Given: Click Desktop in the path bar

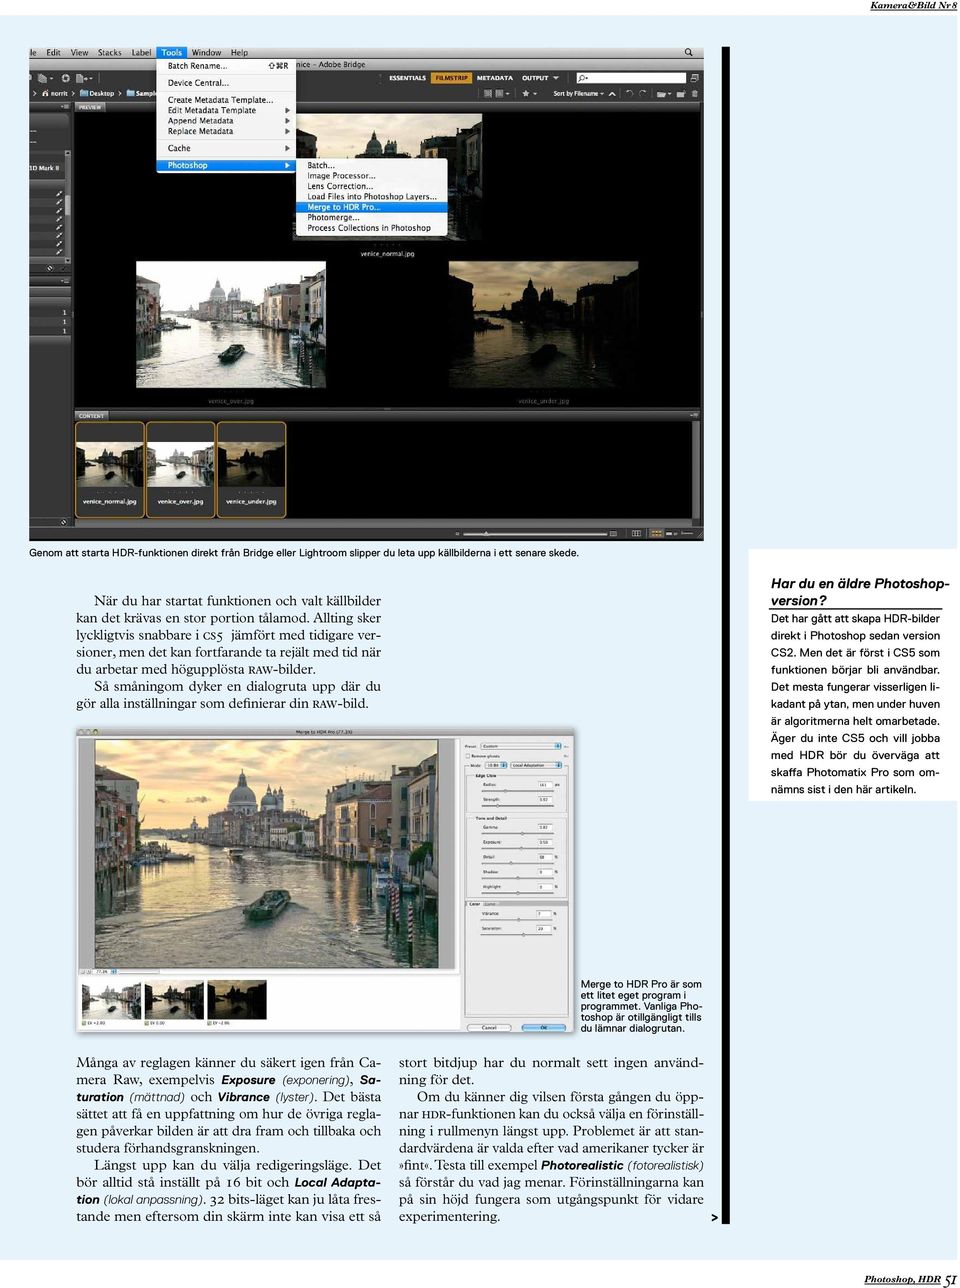Looking at the screenshot, I should 97,94.
